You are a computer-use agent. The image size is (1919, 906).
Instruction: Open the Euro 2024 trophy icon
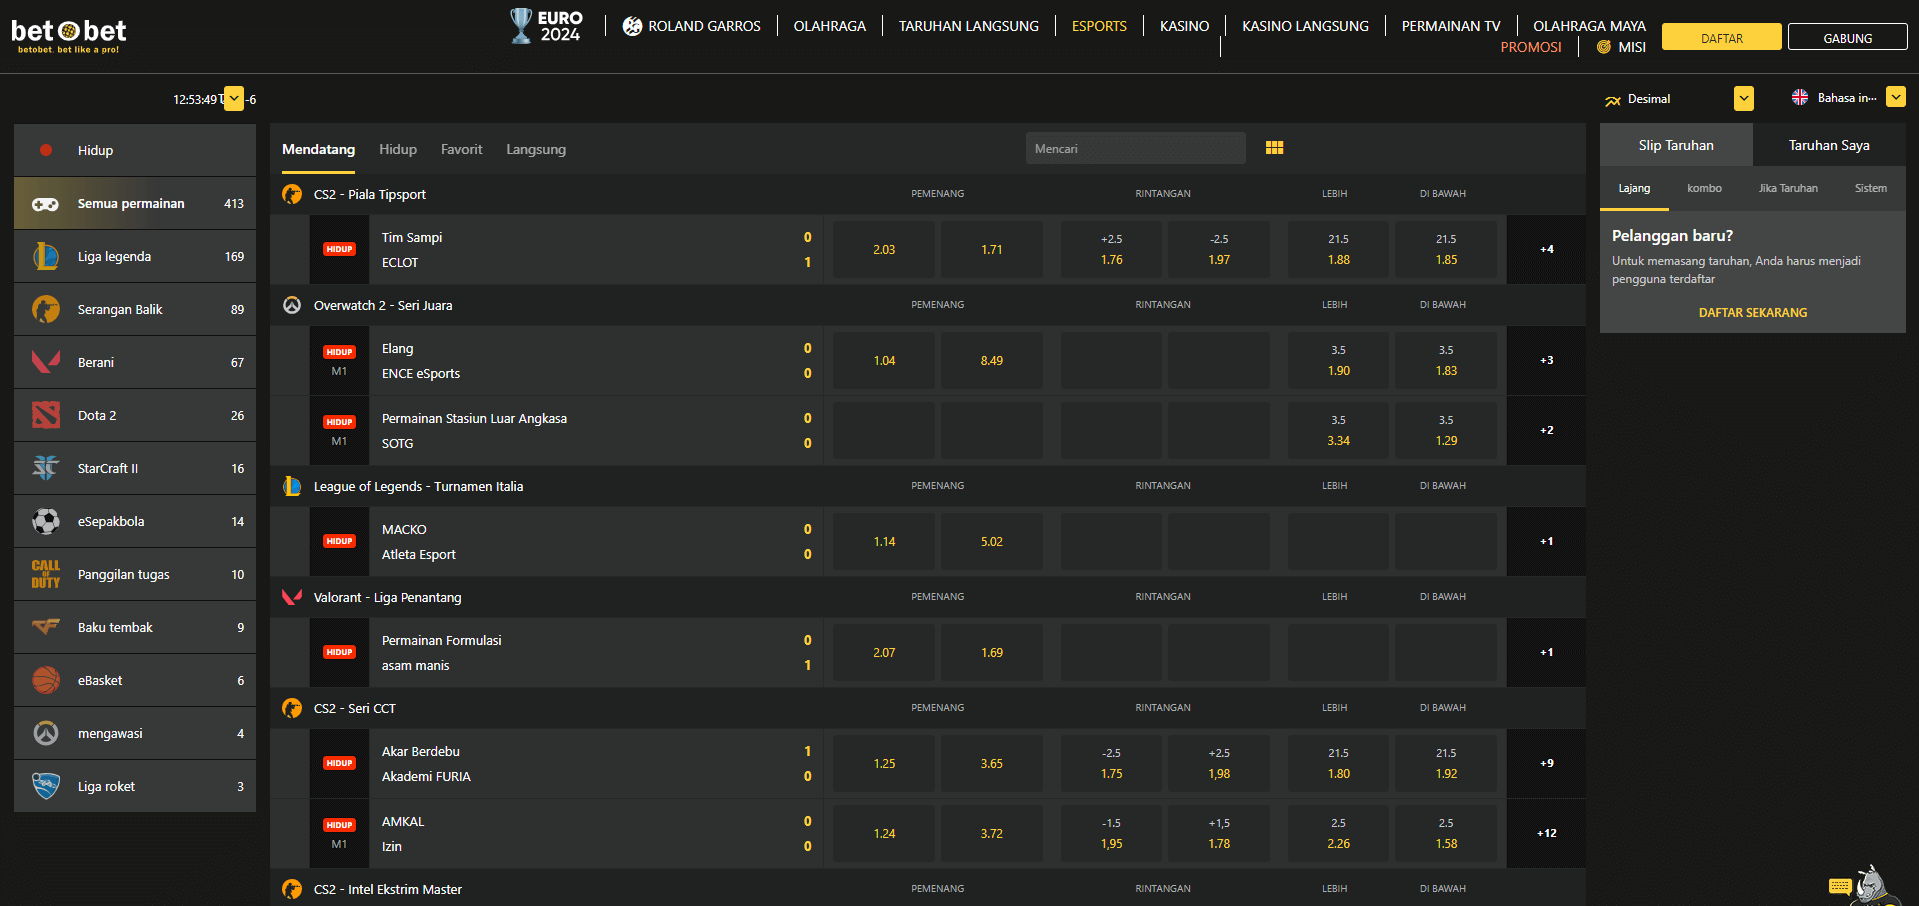tap(521, 25)
